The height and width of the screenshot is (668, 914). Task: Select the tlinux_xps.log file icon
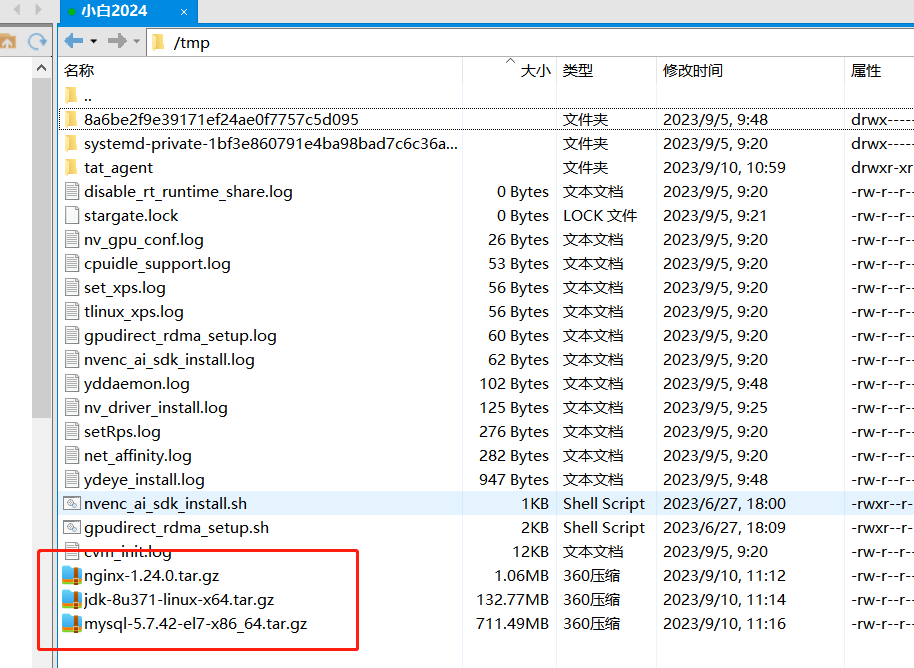(72, 311)
